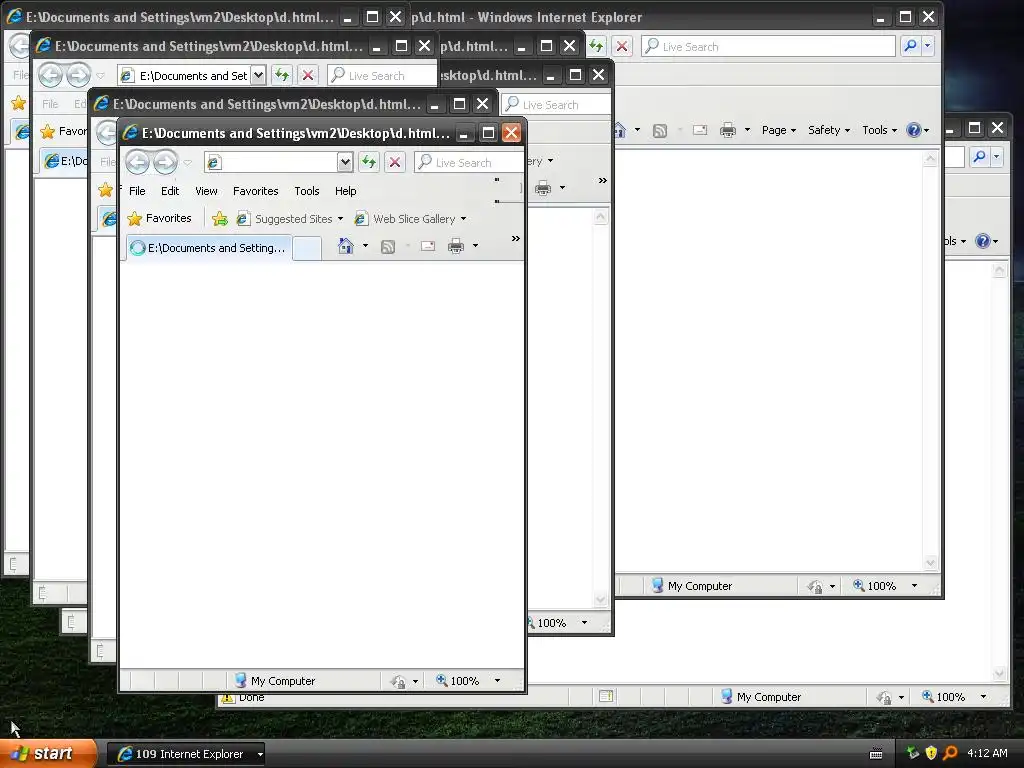
Task: Click the Start button
Action: pyautogui.click(x=48, y=753)
